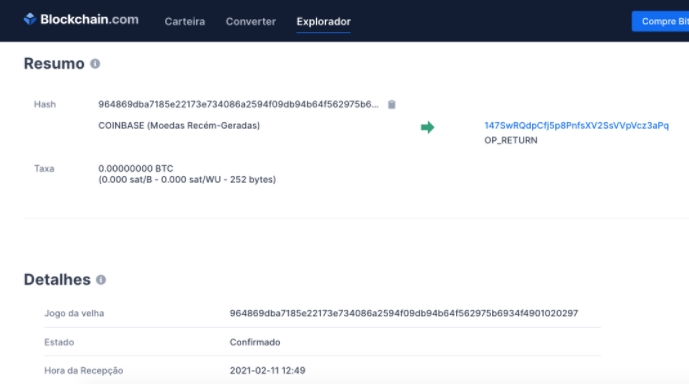Viewport: 689px width, 384px height.
Task: Click the Jogo da velha label
Action: click(x=74, y=314)
